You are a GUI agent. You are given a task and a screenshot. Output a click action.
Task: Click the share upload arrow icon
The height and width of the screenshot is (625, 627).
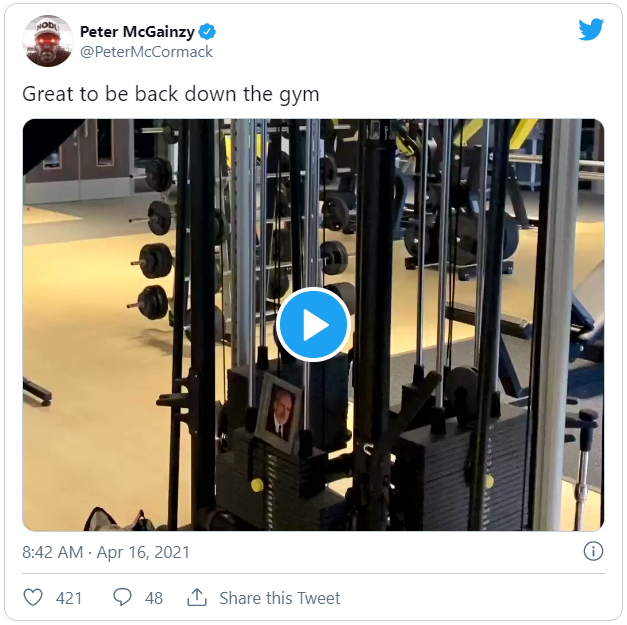tap(197, 597)
